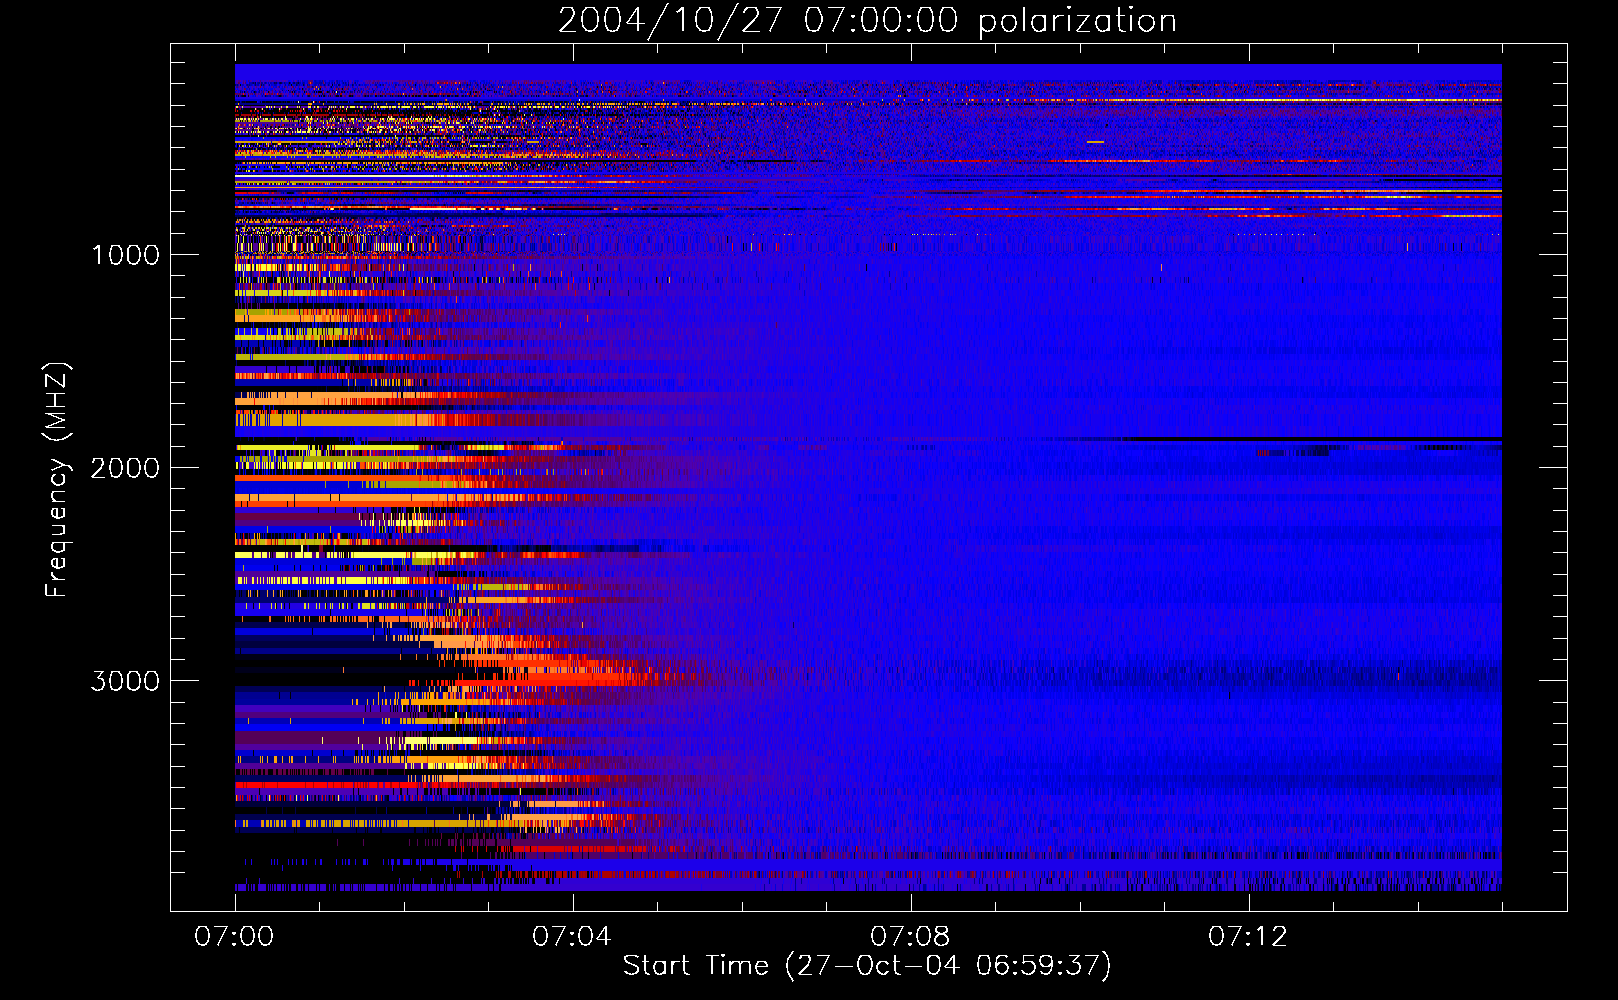Click the 1000 frequency tick label
The image size is (1618, 1000).
click(126, 255)
